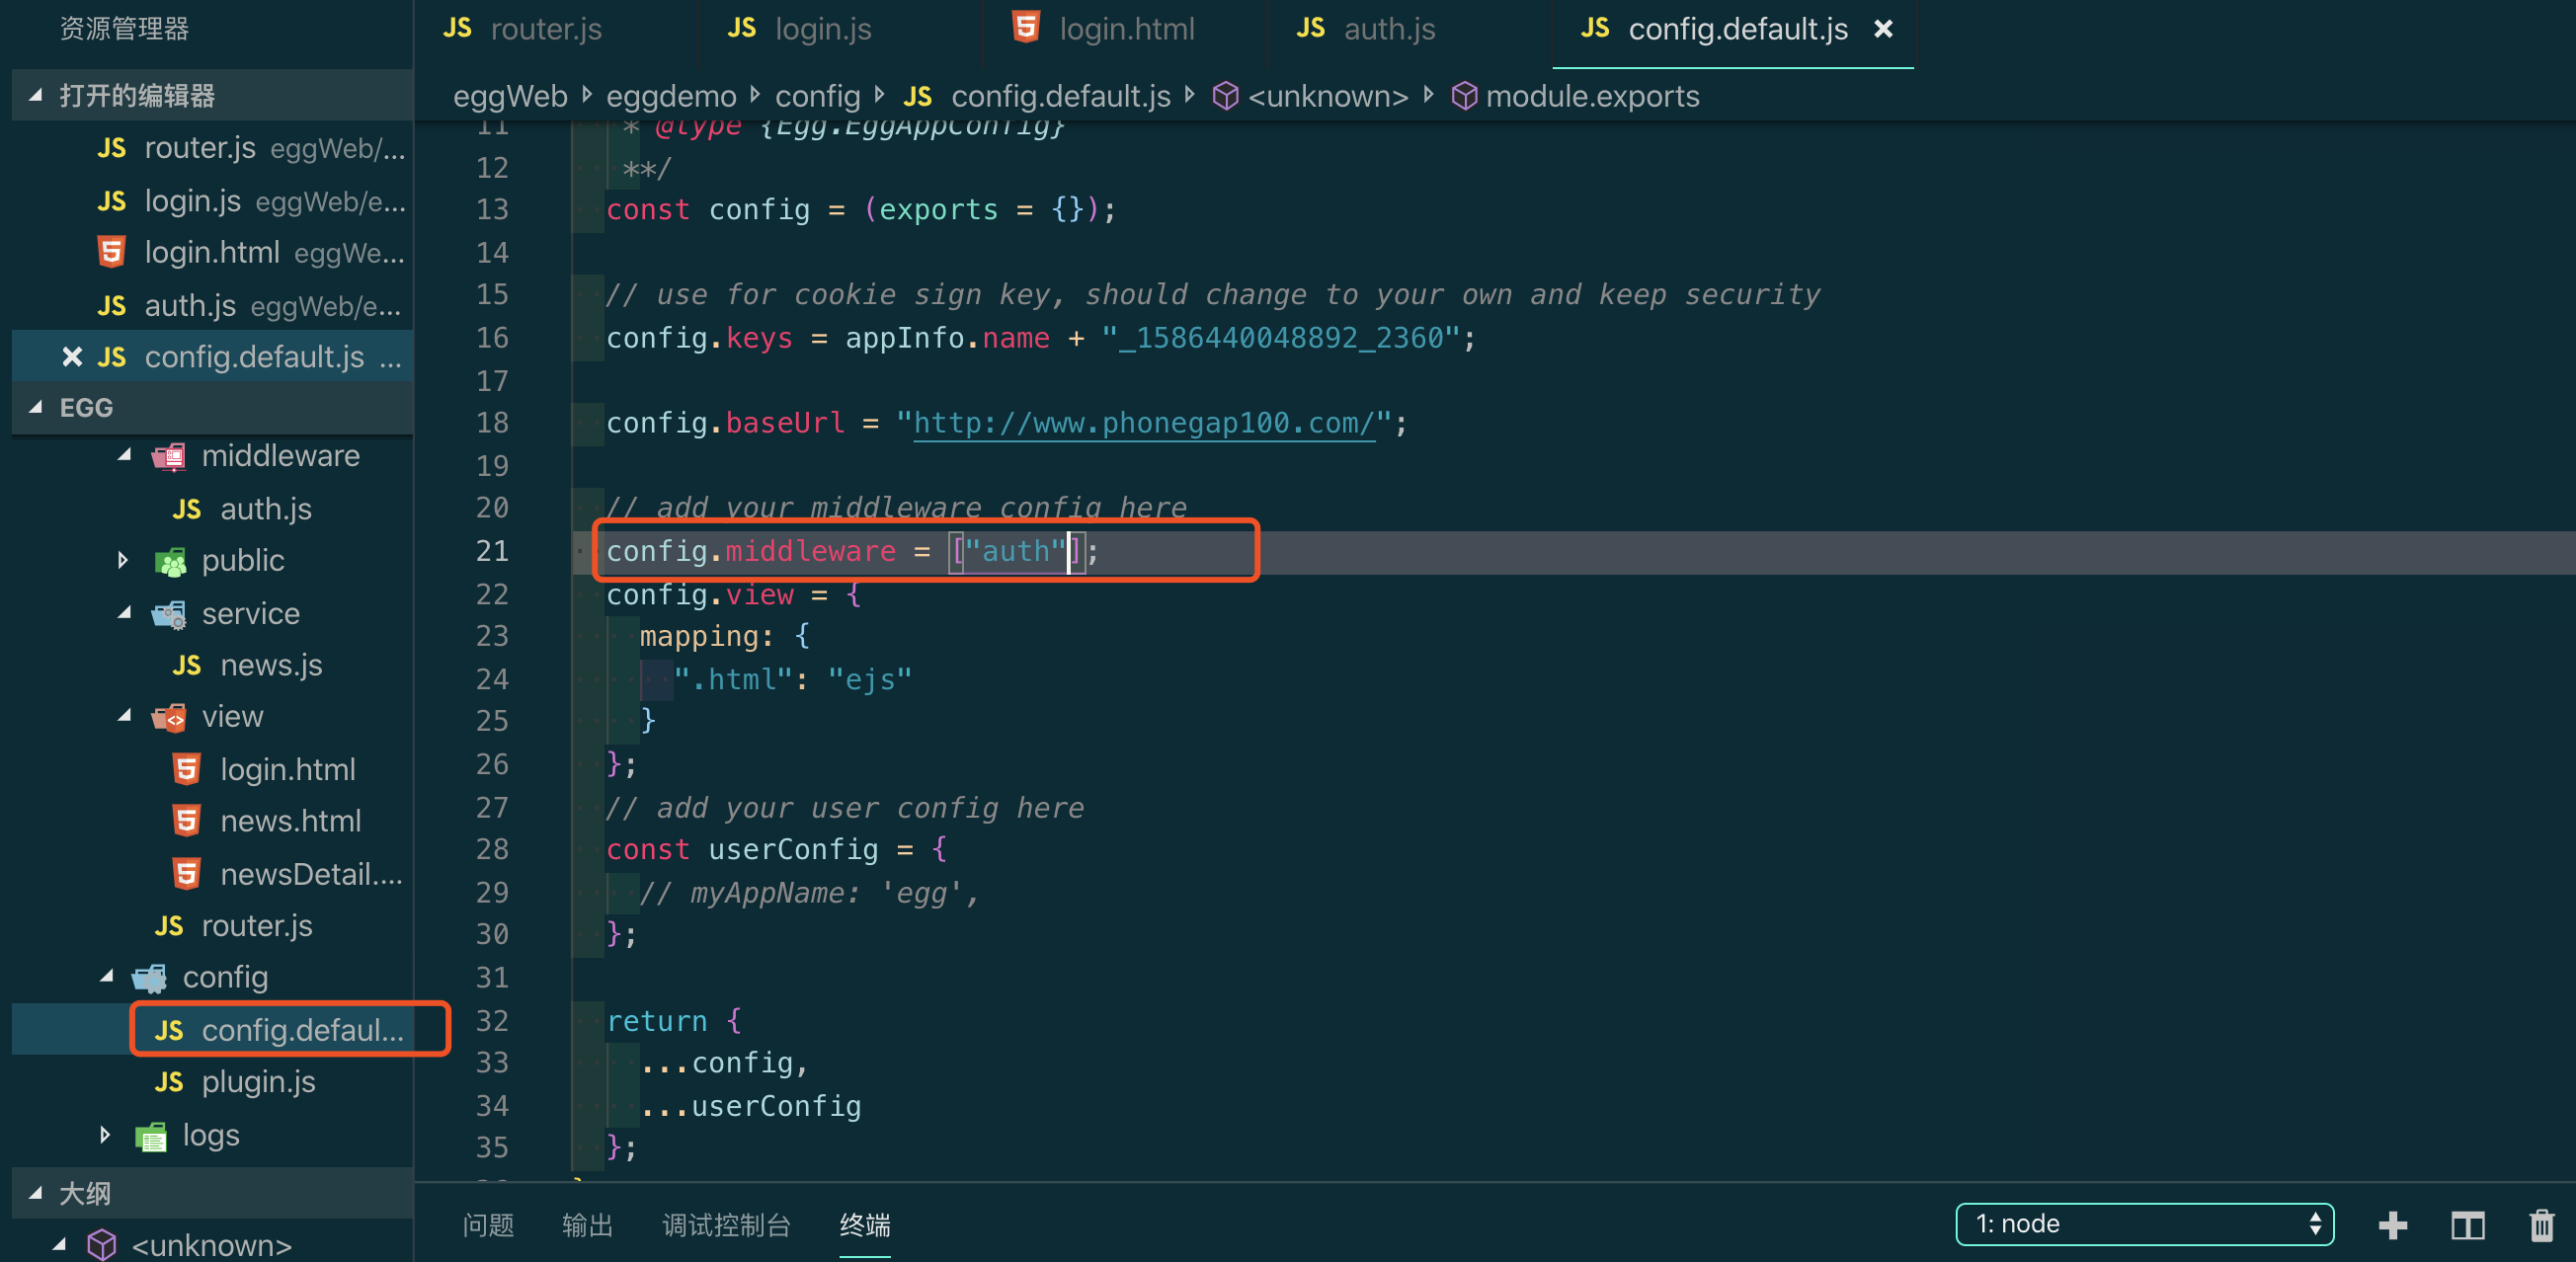
Task: Switch to the debug console panel tab
Action: click(x=726, y=1224)
